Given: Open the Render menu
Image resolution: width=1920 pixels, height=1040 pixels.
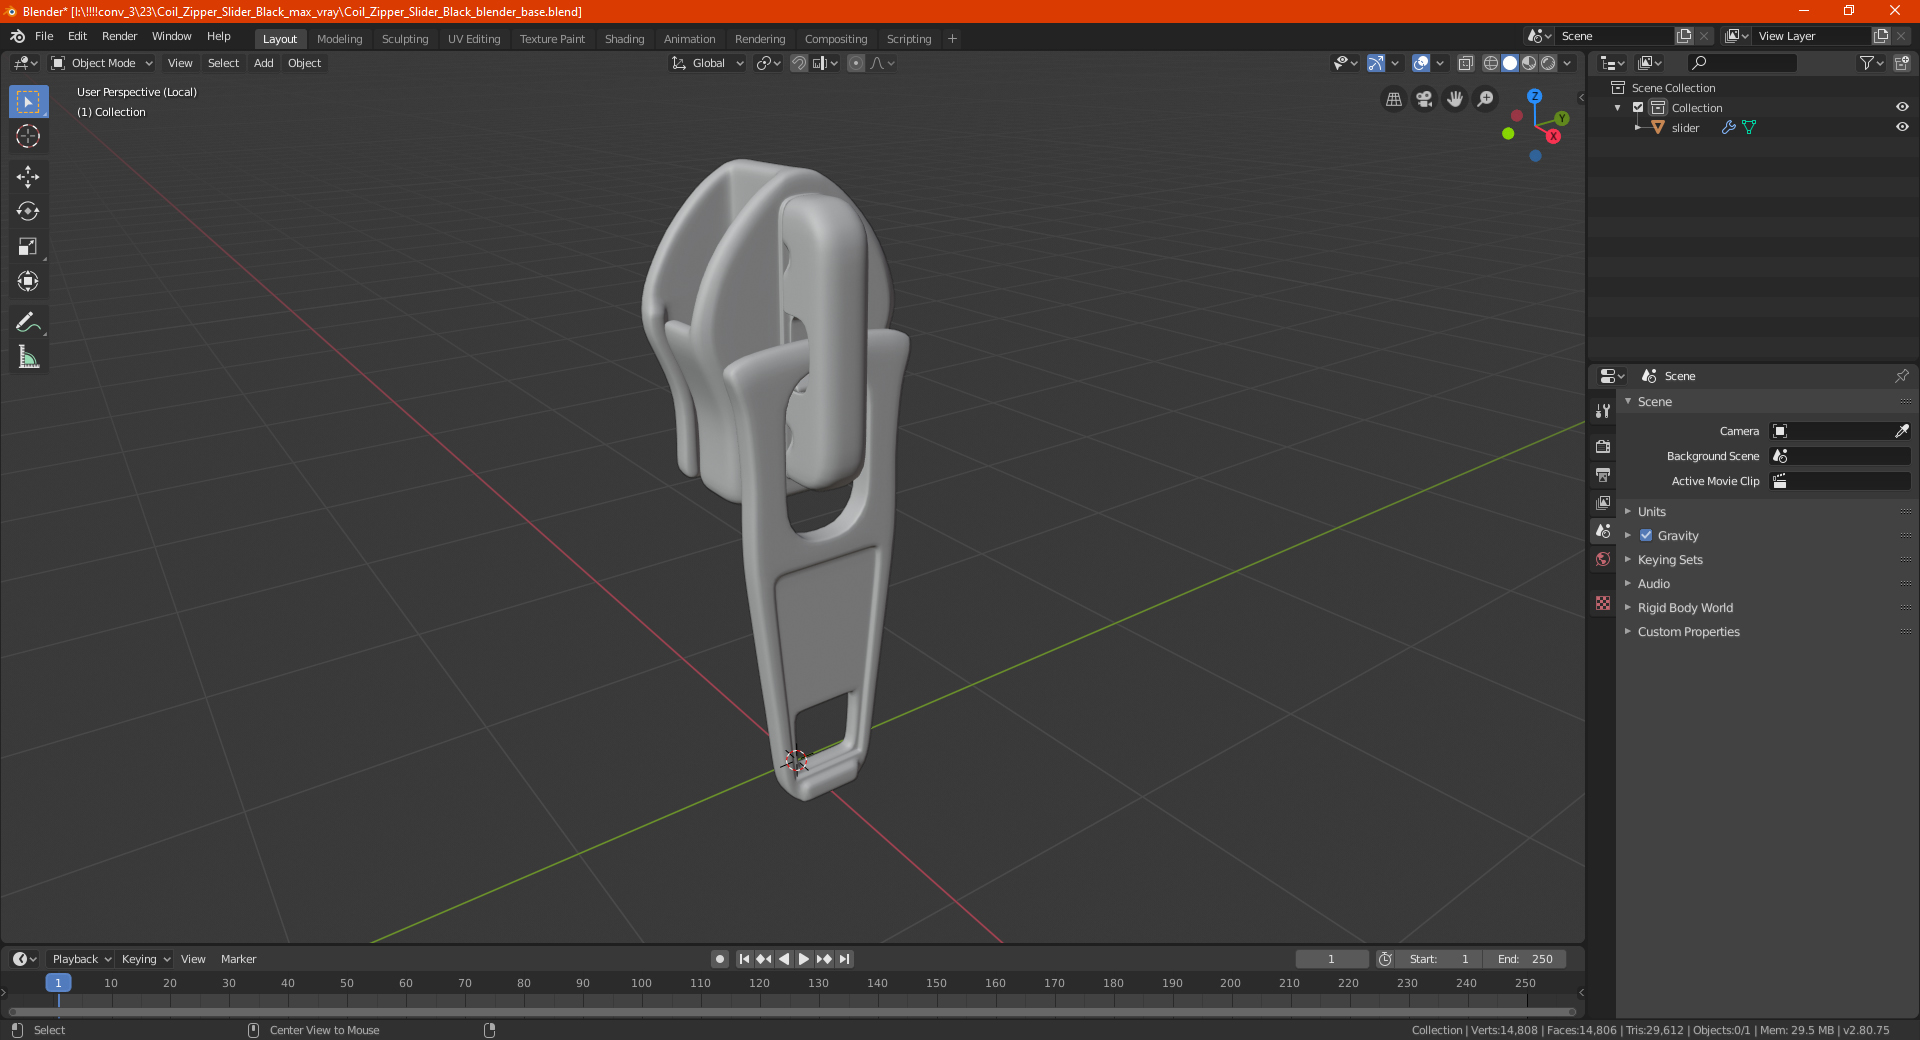Looking at the screenshot, I should coord(119,36).
